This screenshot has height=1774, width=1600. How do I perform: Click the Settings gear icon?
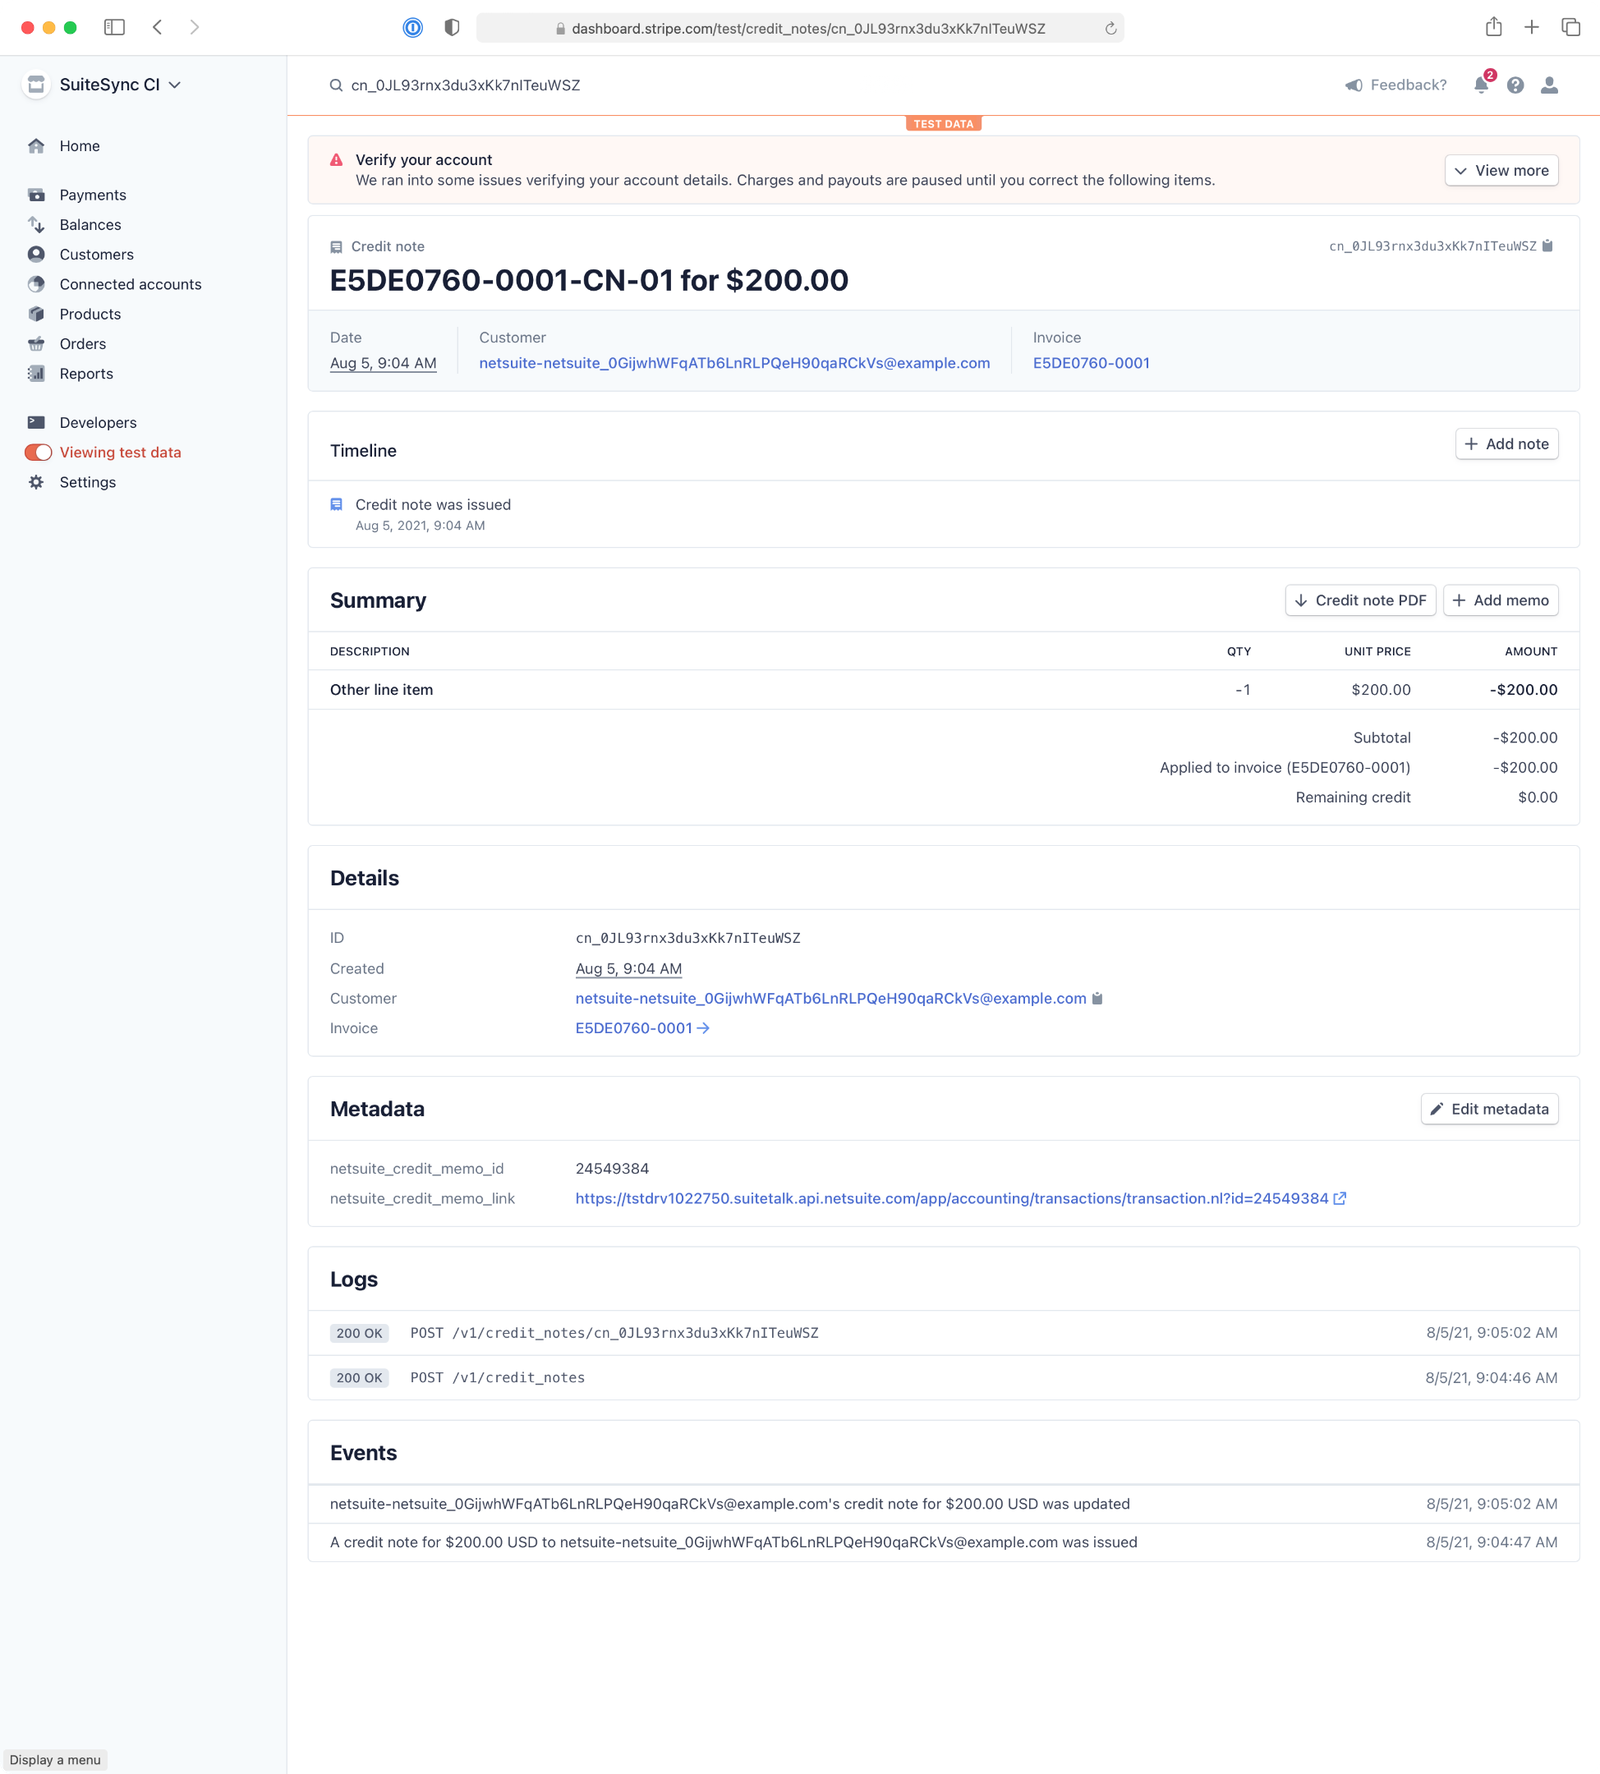pyautogui.click(x=36, y=482)
